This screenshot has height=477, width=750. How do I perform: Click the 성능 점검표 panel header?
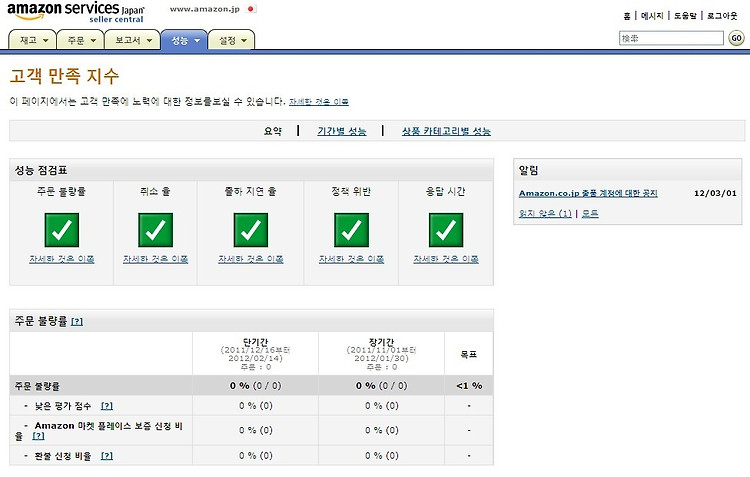252,170
